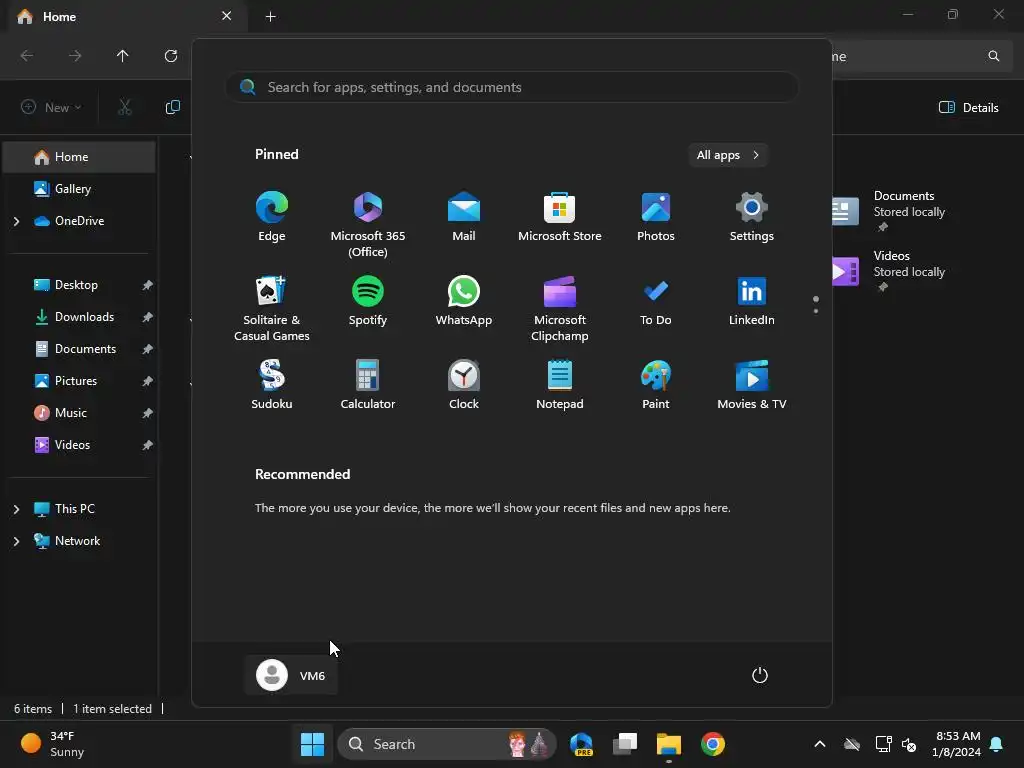Image resolution: width=1024 pixels, height=768 pixels.
Task: Open the Calculator app
Action: click(x=368, y=385)
